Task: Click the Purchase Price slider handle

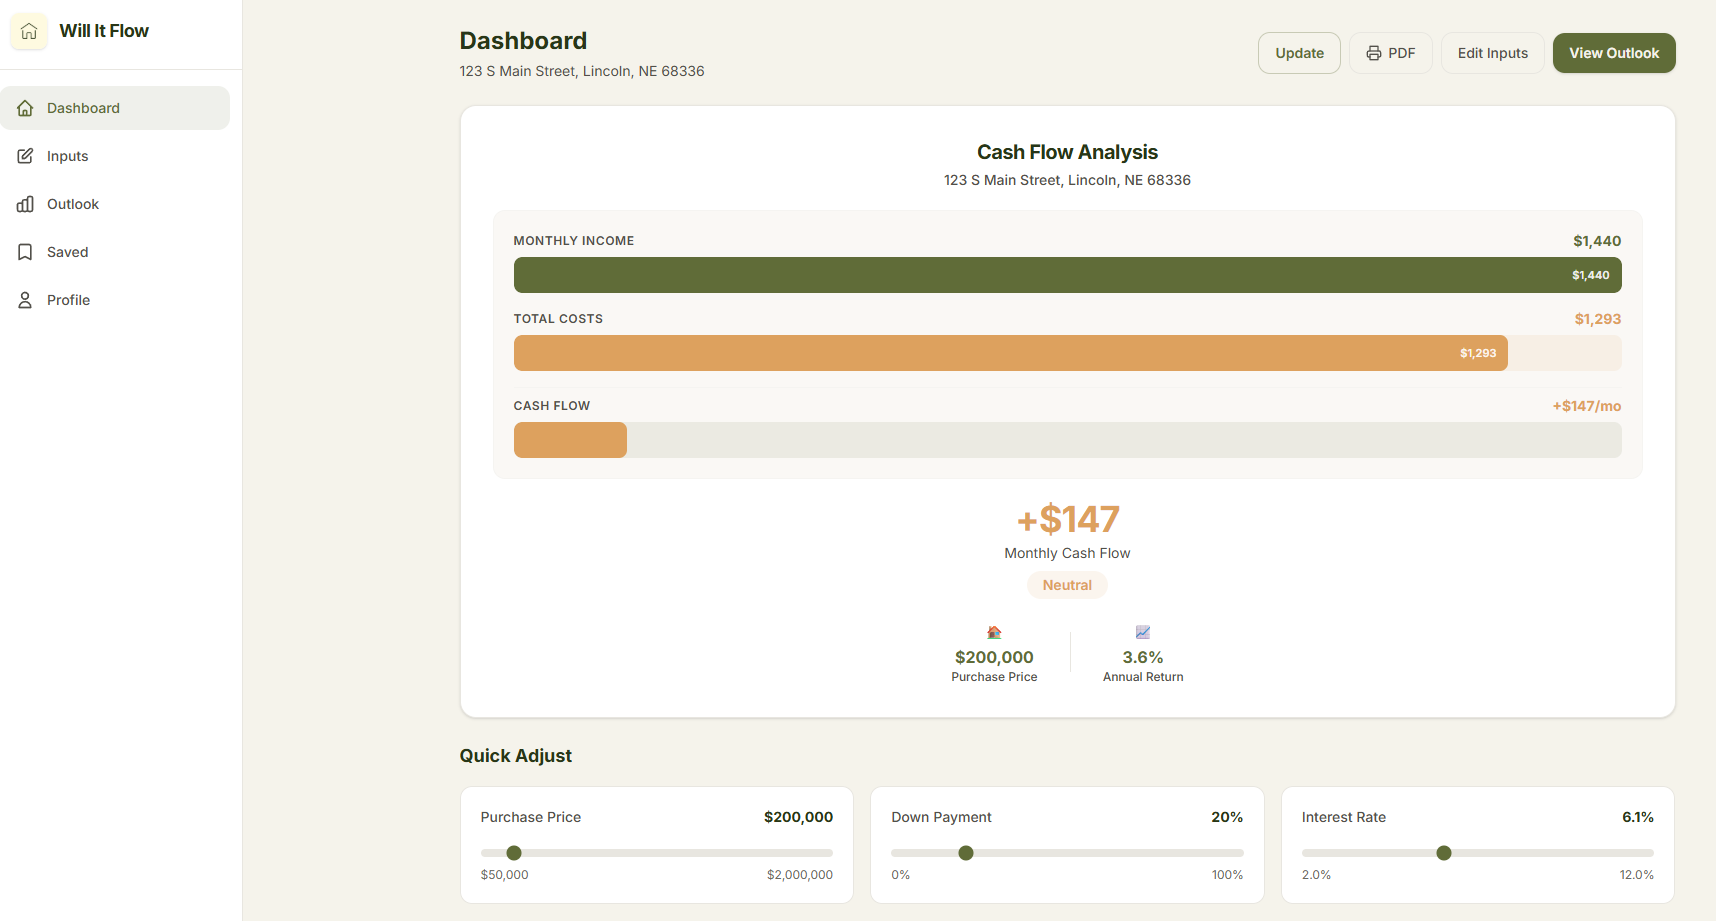Action: [514, 853]
